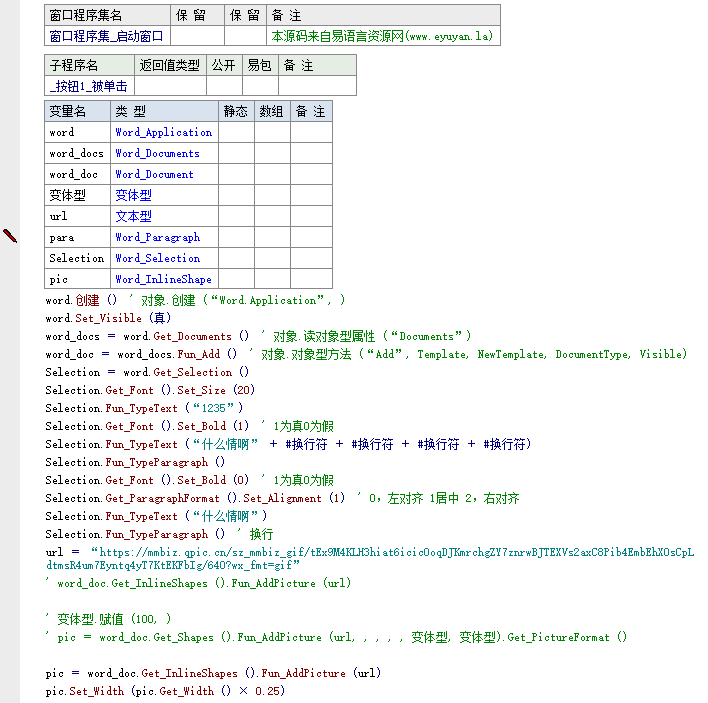This screenshot has height=703, width=708.
Task: Click the Set_Bold (1) code line
Action: pos(190,426)
